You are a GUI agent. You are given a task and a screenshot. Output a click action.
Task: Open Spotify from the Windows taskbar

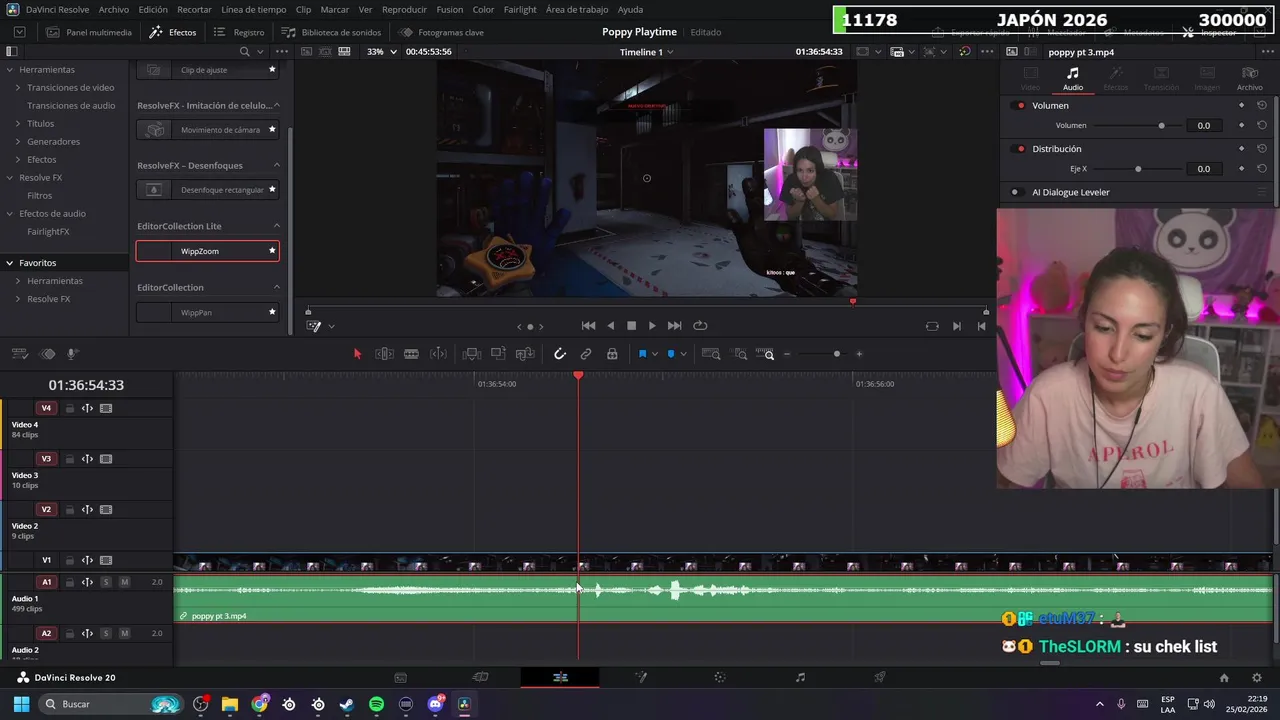376,704
